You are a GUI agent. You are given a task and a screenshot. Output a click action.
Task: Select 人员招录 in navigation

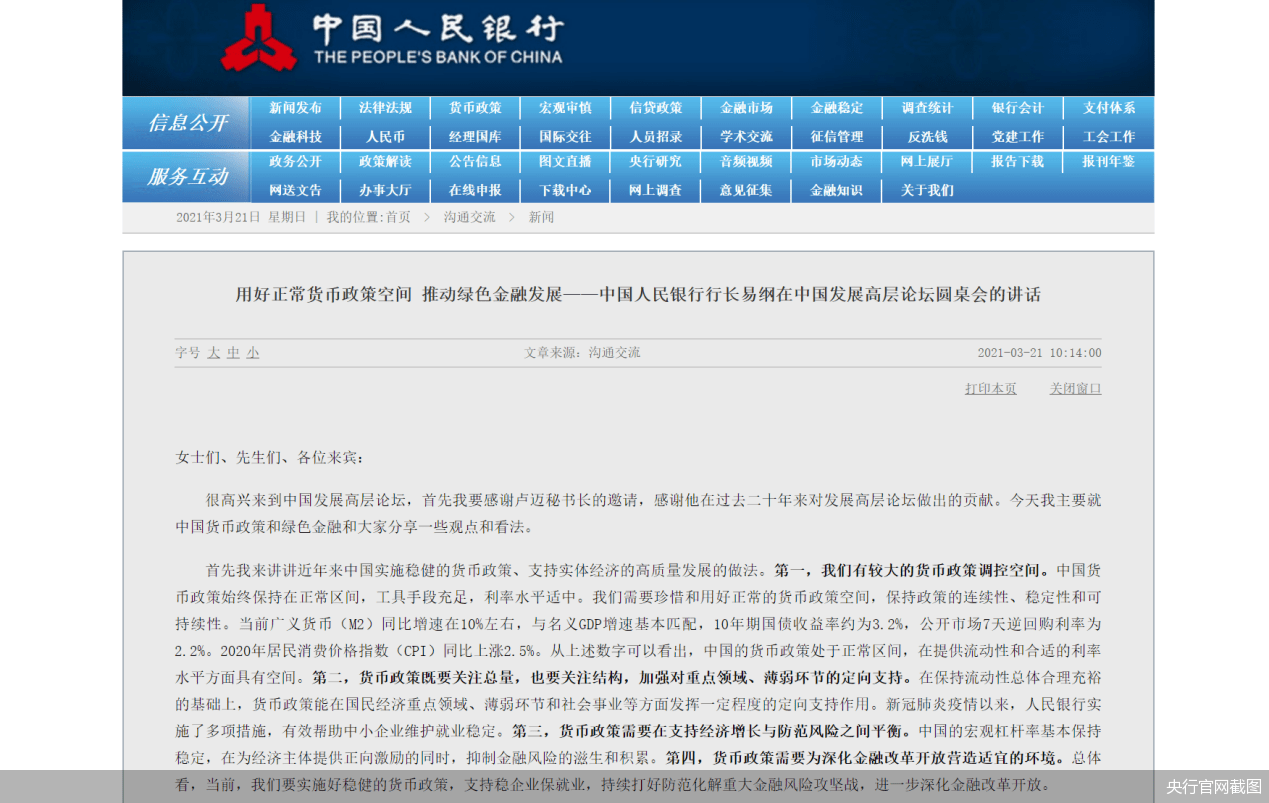coord(655,137)
